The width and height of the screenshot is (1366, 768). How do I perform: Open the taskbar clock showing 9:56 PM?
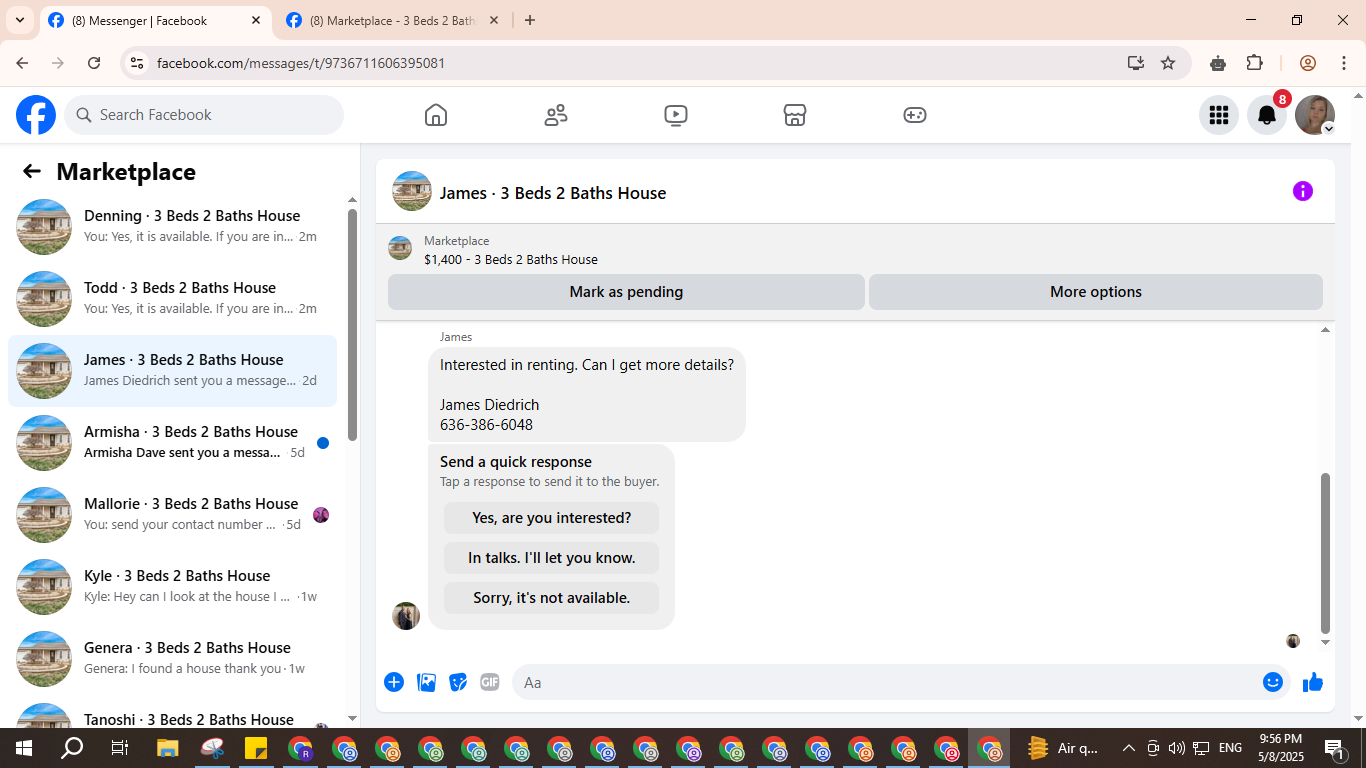(1281, 748)
